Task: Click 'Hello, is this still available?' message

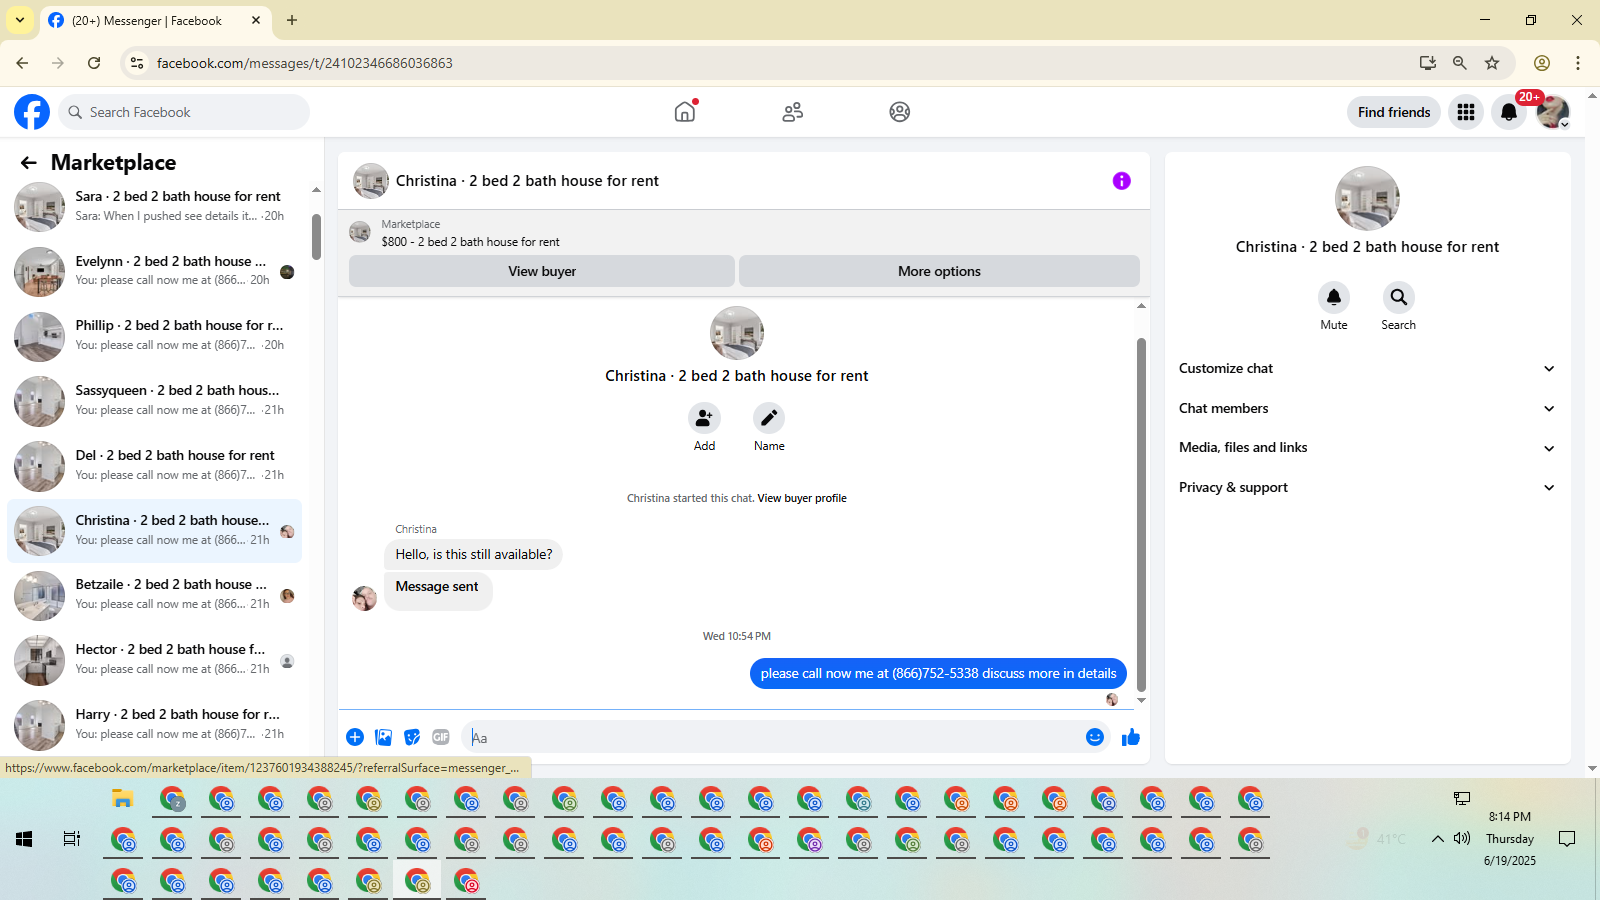Action: coord(473,554)
